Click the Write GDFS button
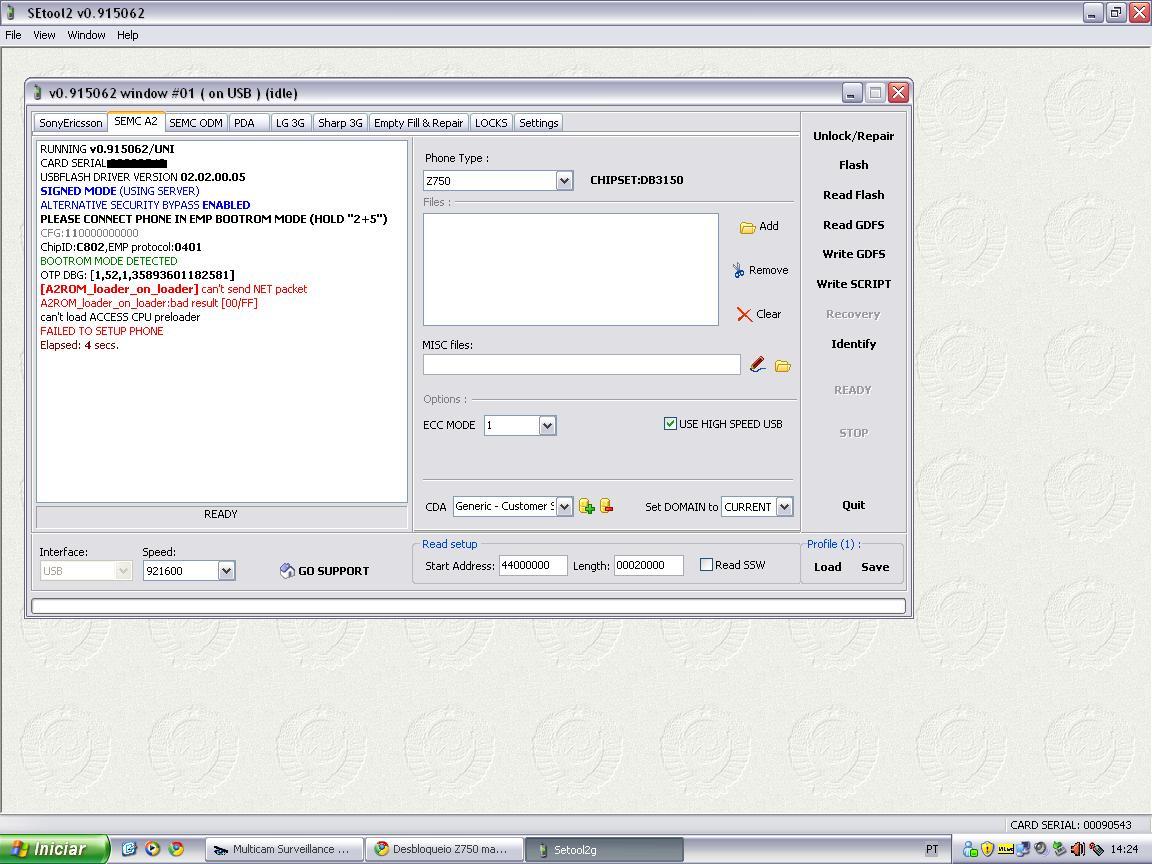Viewport: 1152px width, 864px height. point(853,254)
